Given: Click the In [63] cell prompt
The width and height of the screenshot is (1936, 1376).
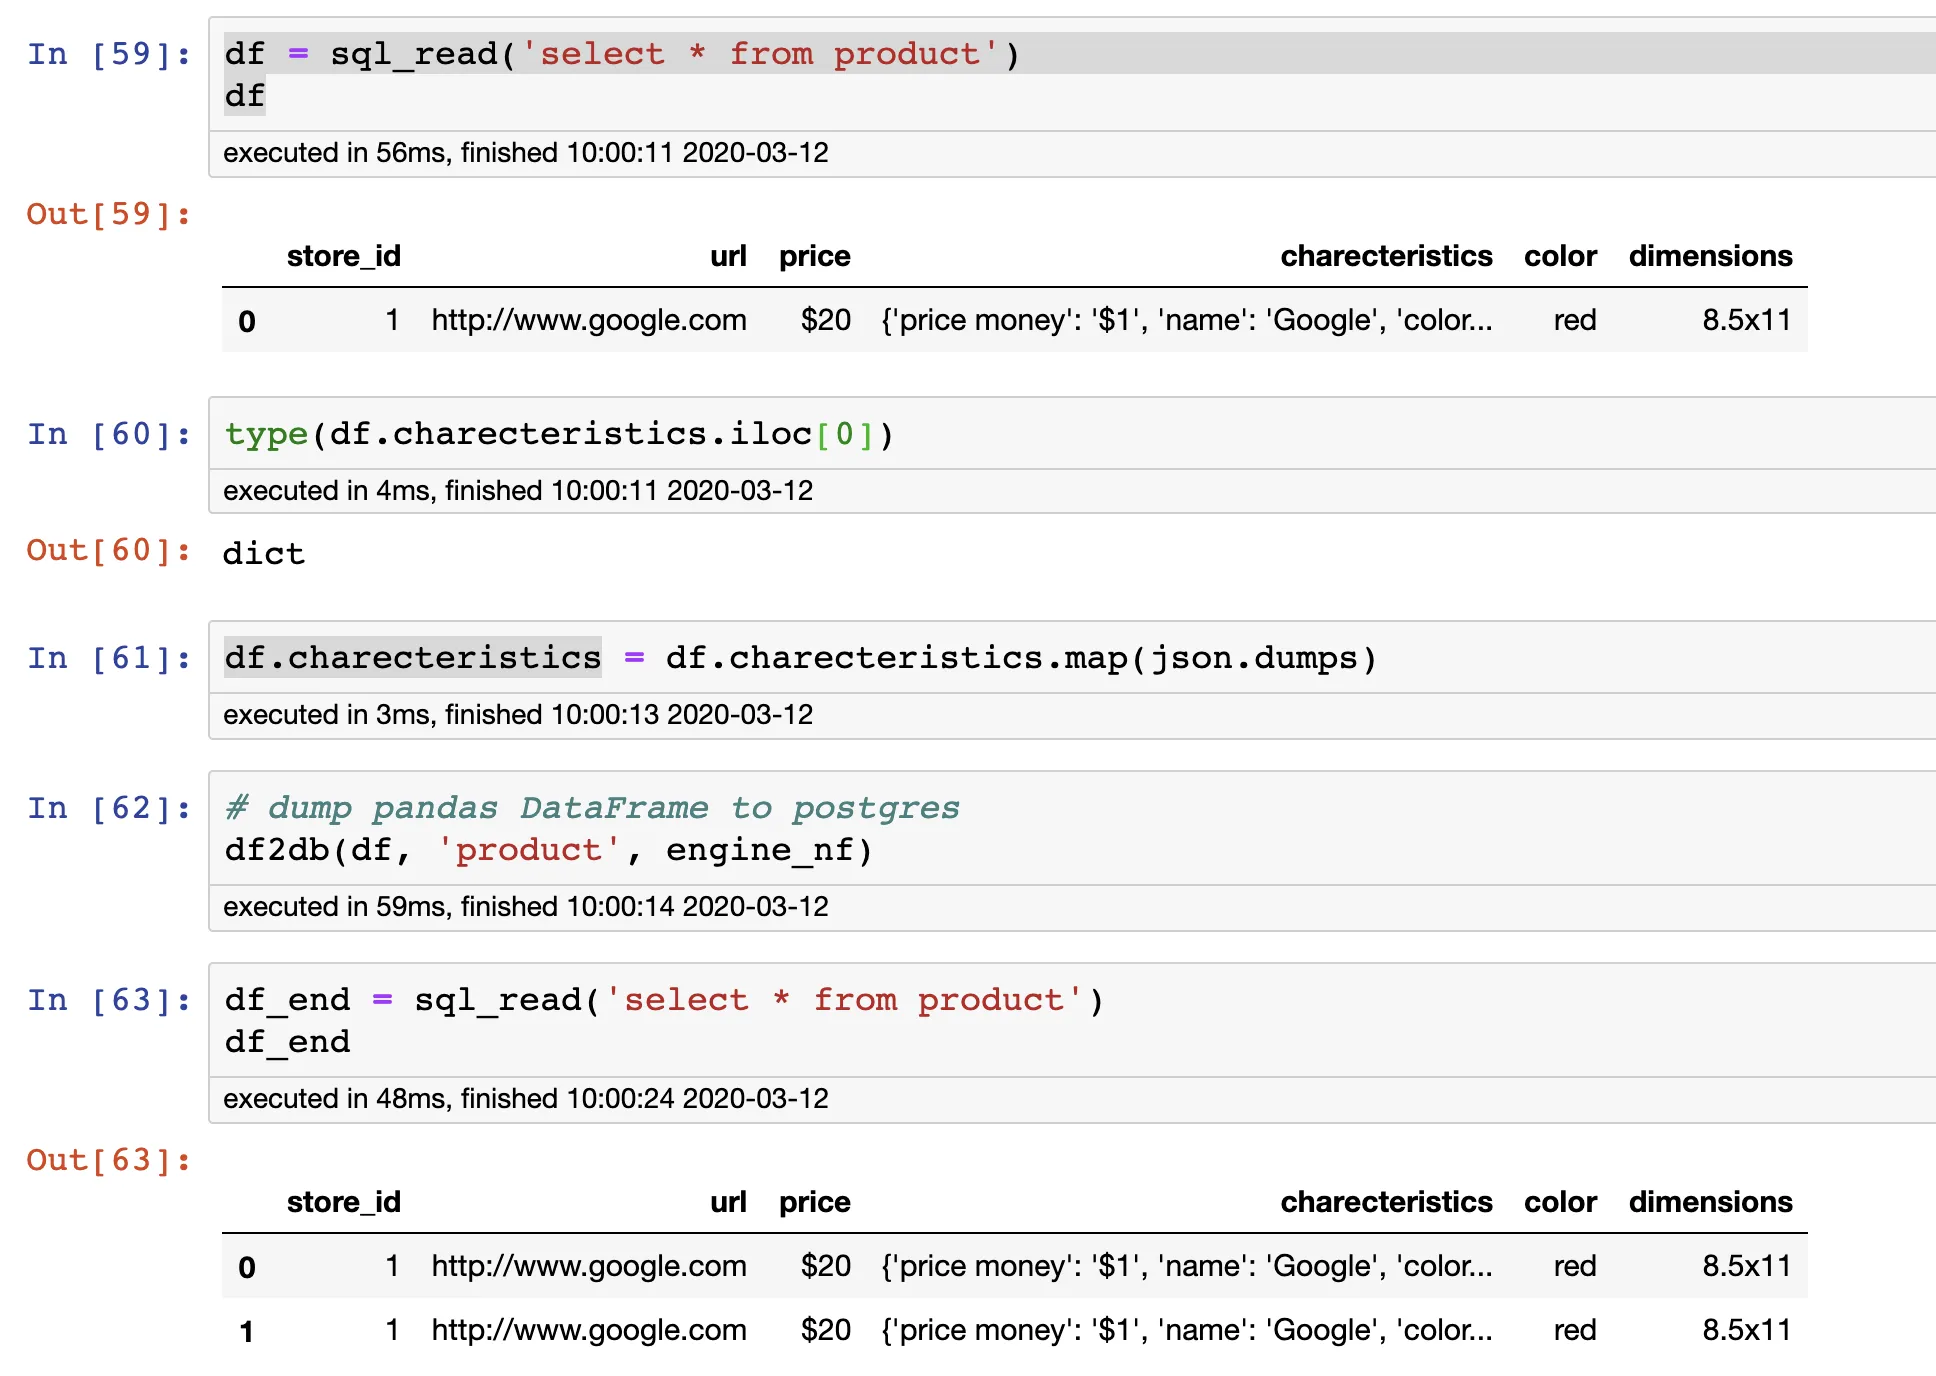Looking at the screenshot, I should point(109,1000).
